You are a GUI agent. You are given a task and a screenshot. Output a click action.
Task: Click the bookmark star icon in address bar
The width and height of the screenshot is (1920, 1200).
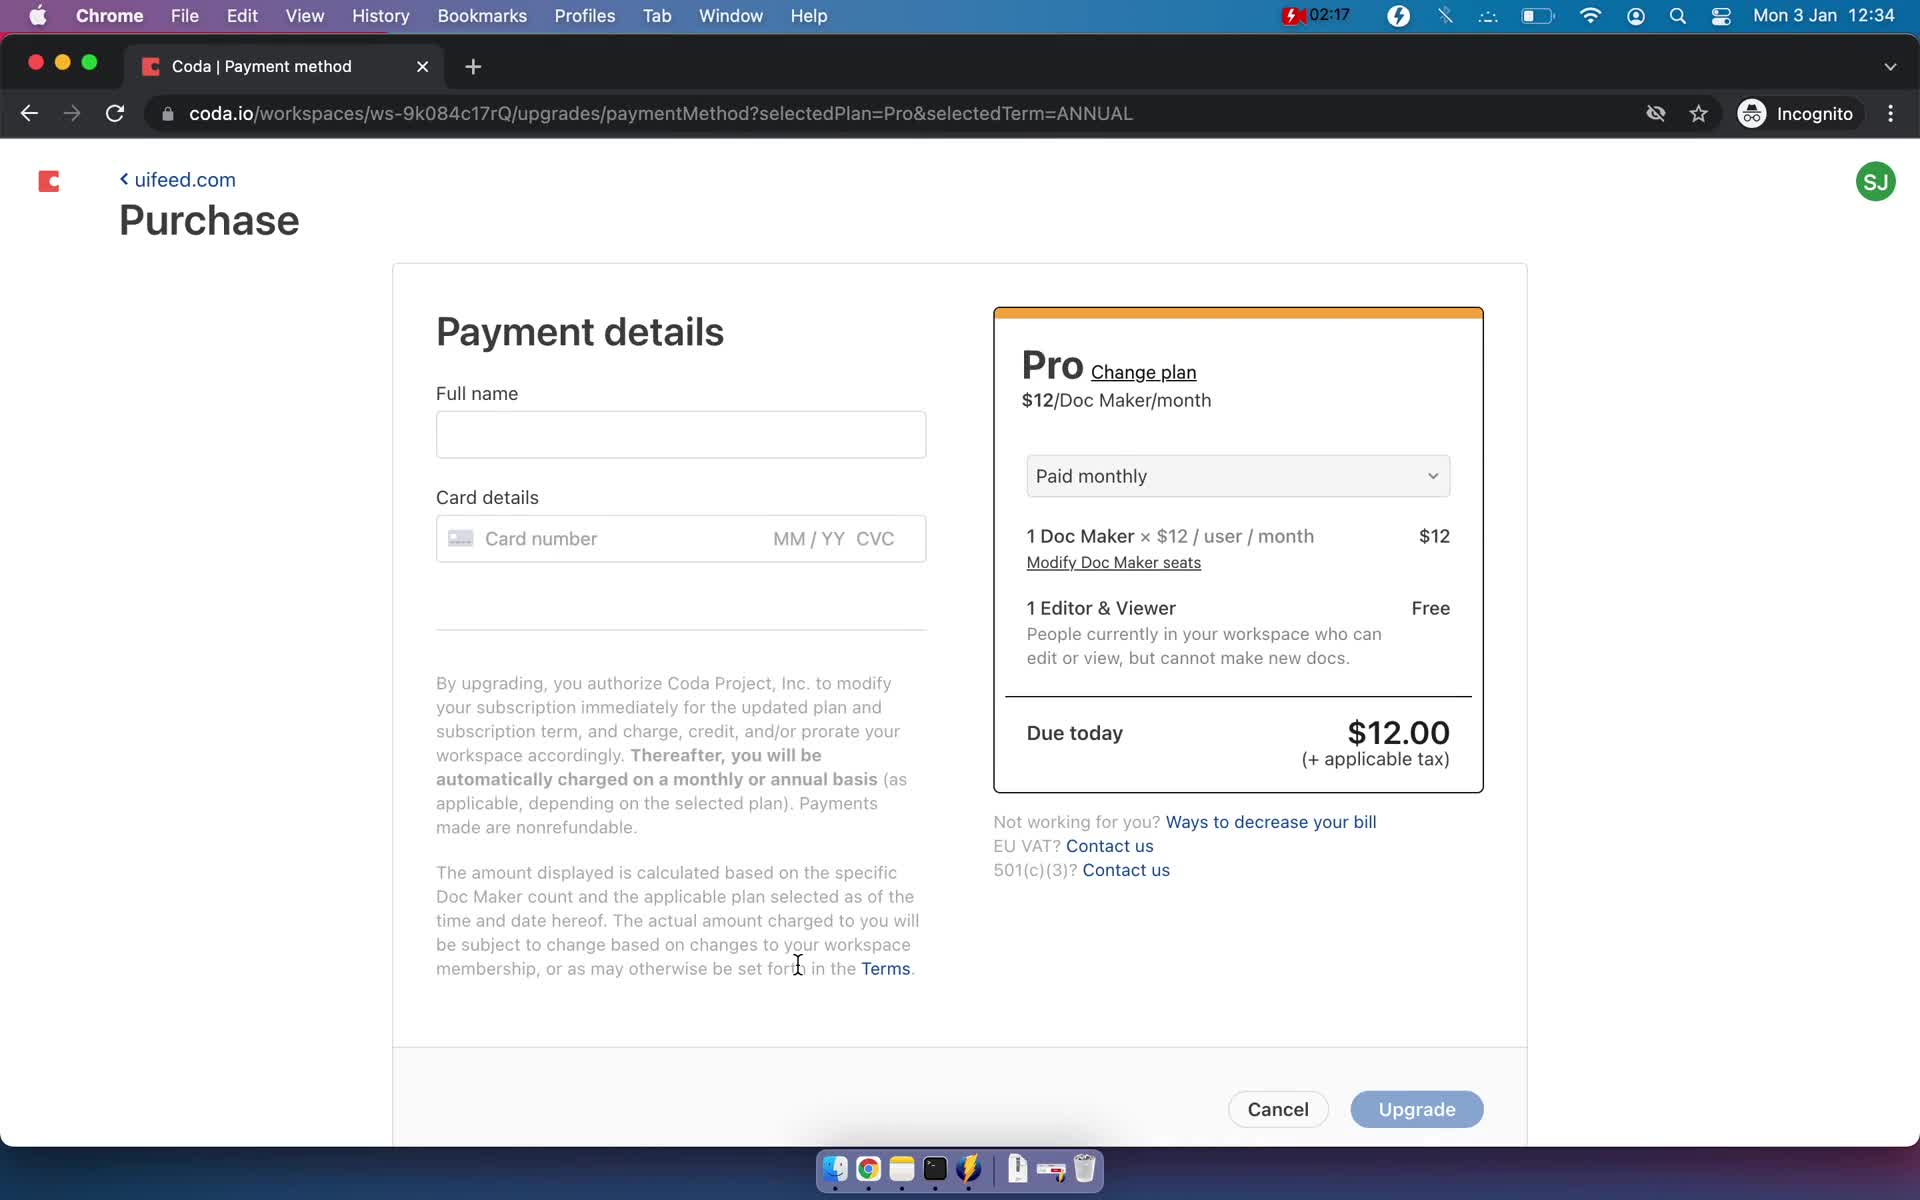click(1703, 113)
